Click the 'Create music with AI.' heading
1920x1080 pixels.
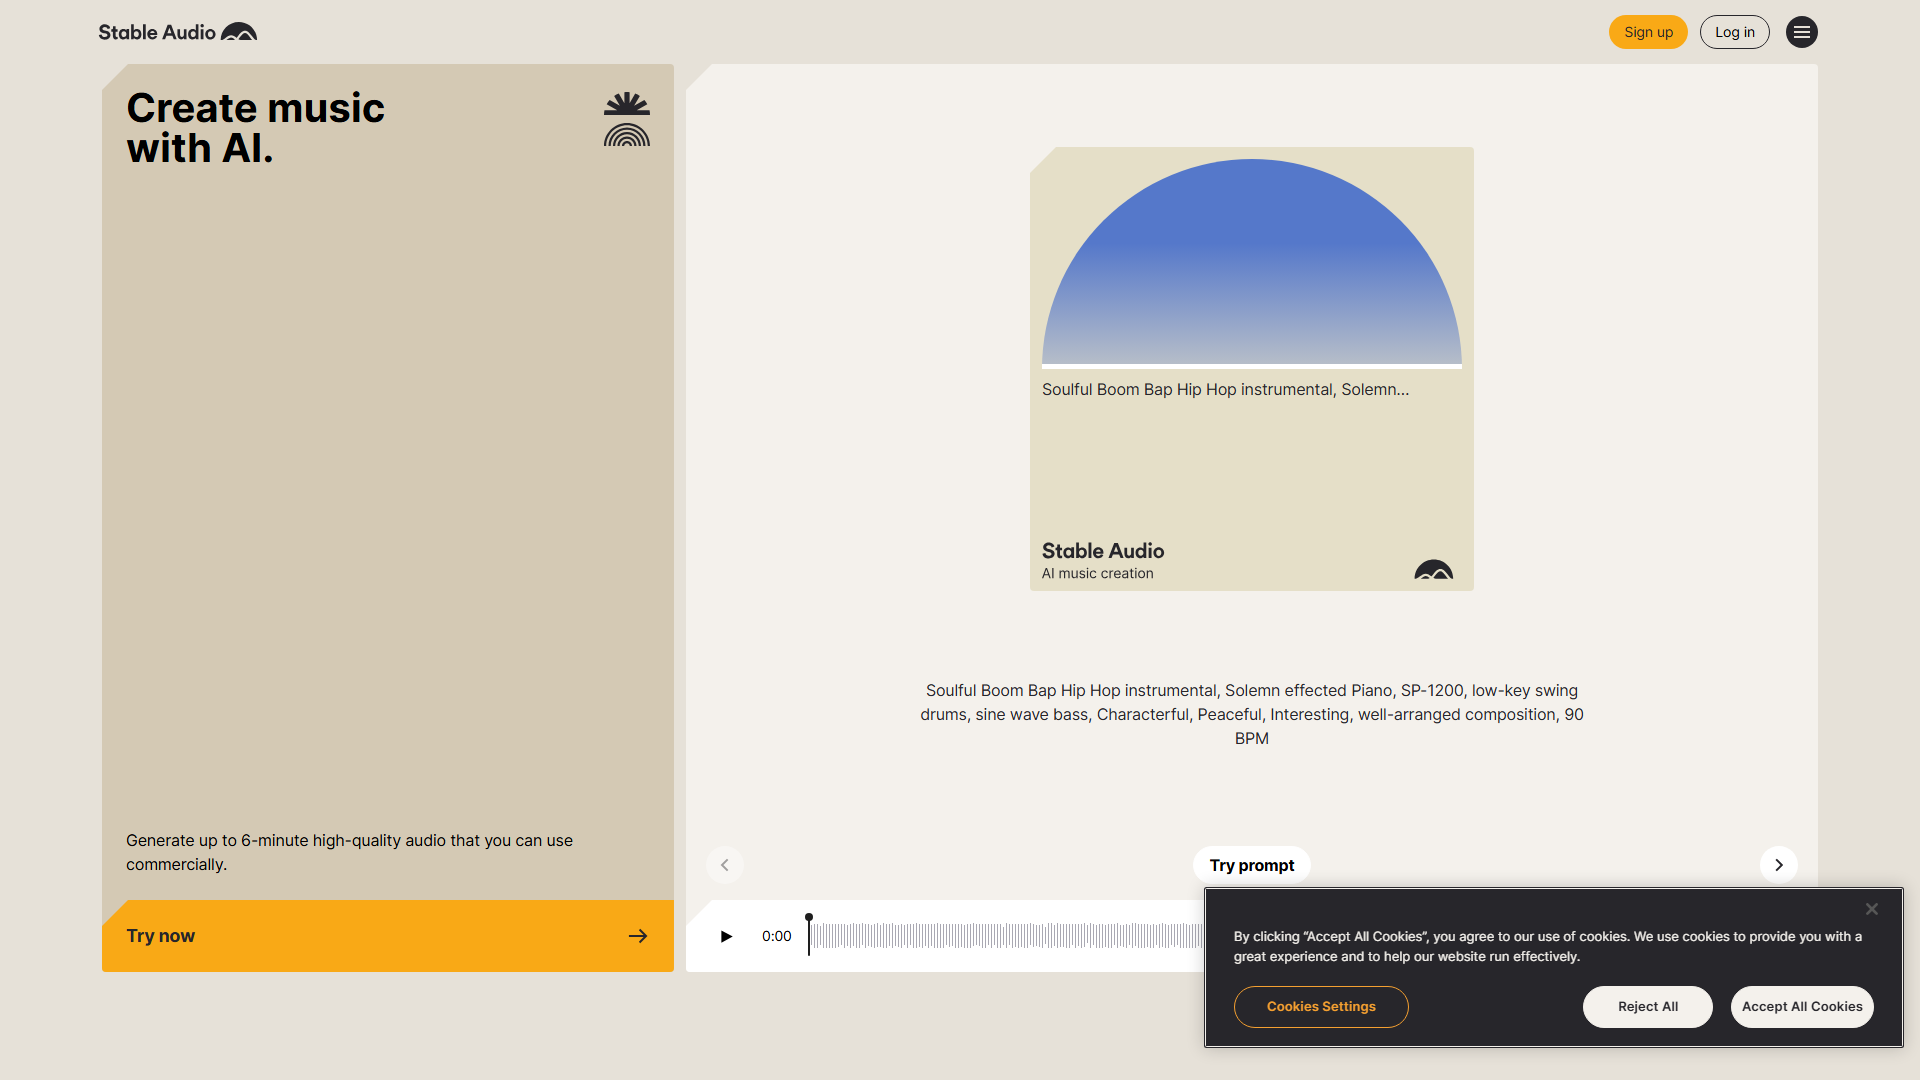[x=255, y=128]
